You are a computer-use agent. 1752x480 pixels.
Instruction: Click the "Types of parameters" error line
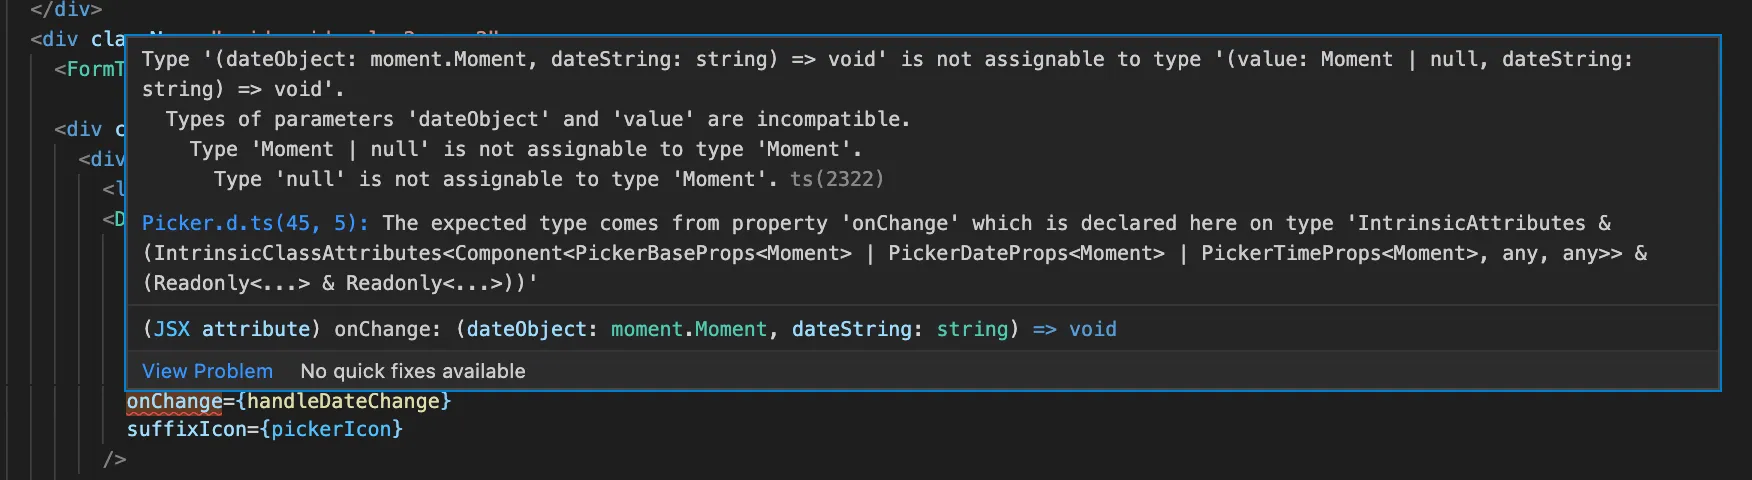point(537,119)
